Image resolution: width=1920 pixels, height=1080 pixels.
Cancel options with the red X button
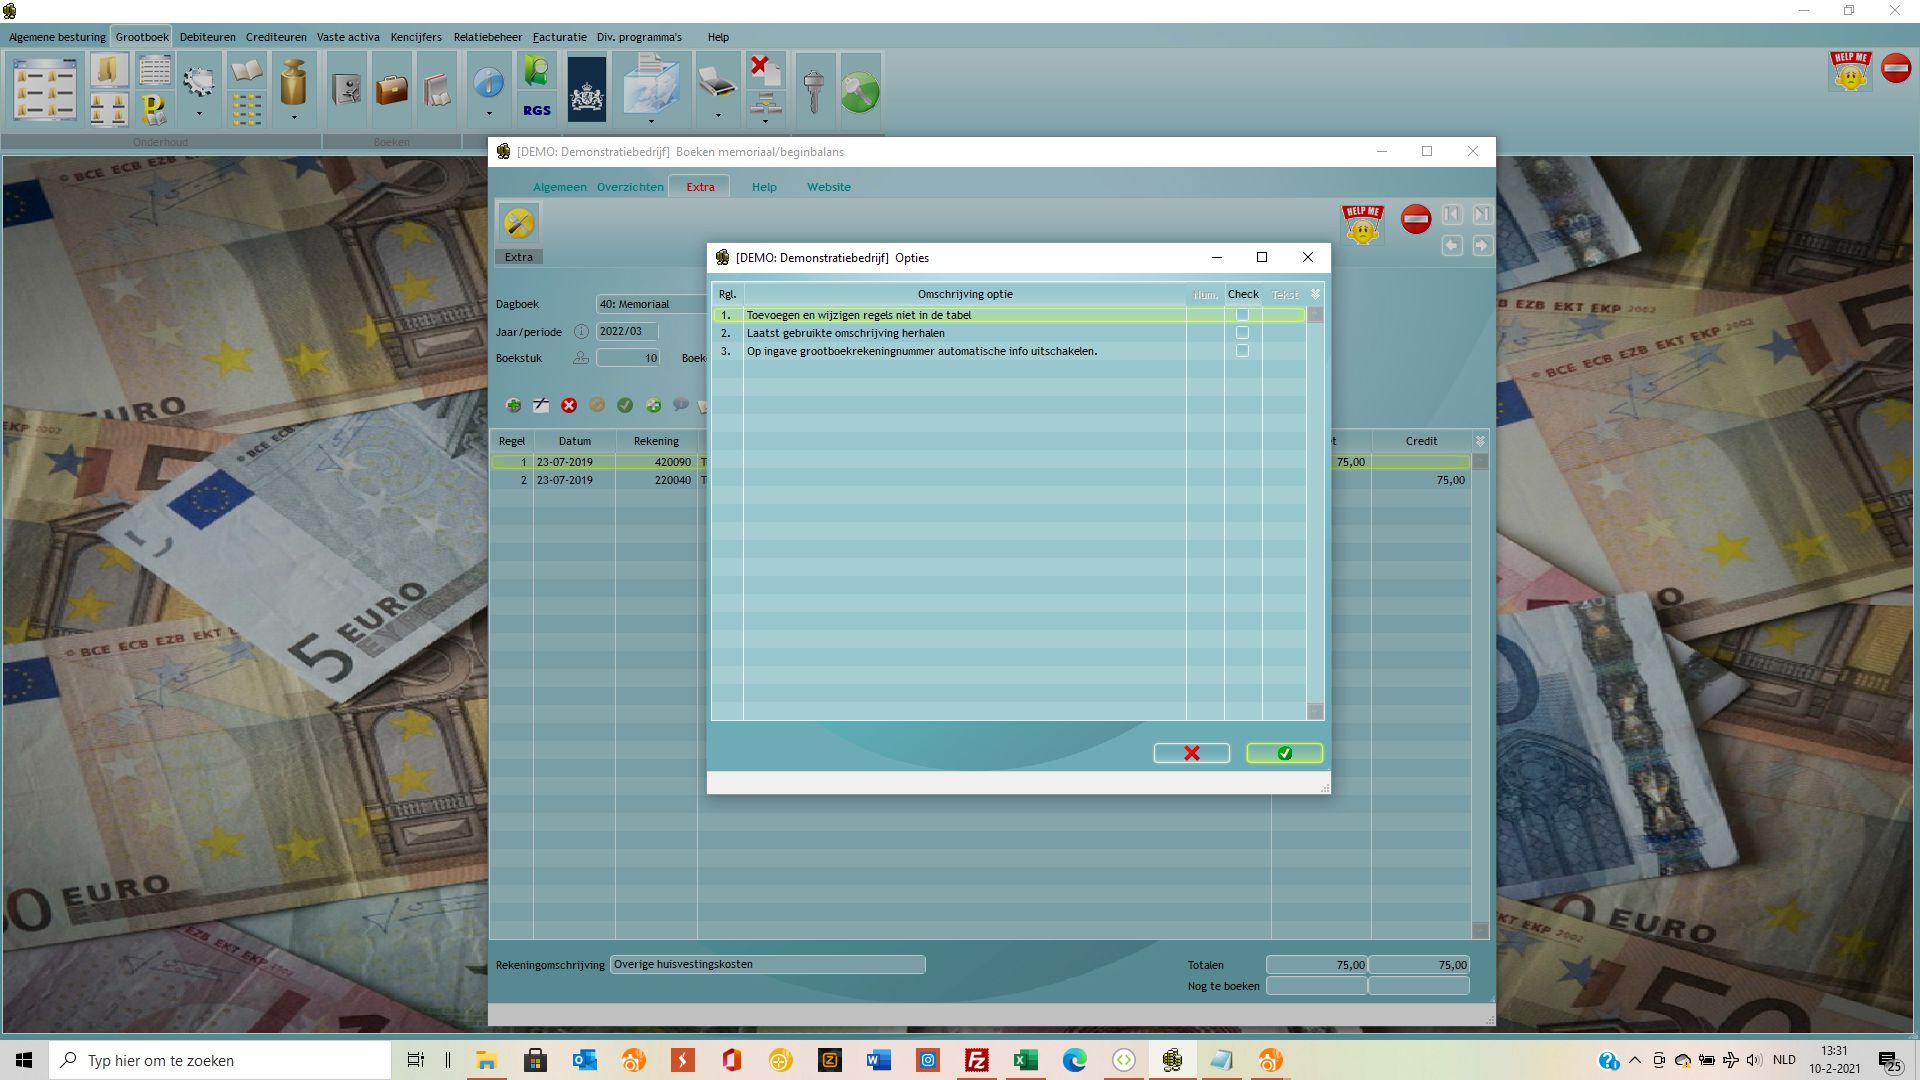[x=1191, y=753]
